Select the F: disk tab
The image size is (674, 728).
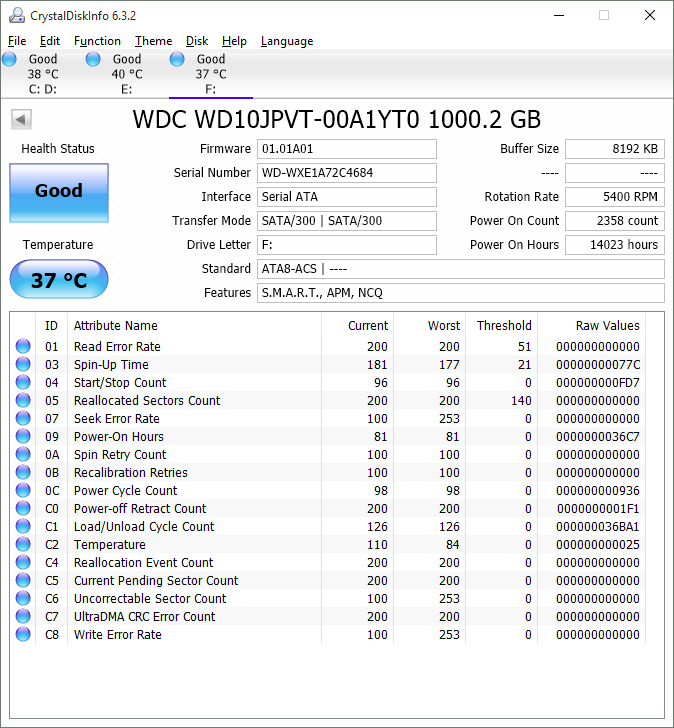[x=211, y=74]
